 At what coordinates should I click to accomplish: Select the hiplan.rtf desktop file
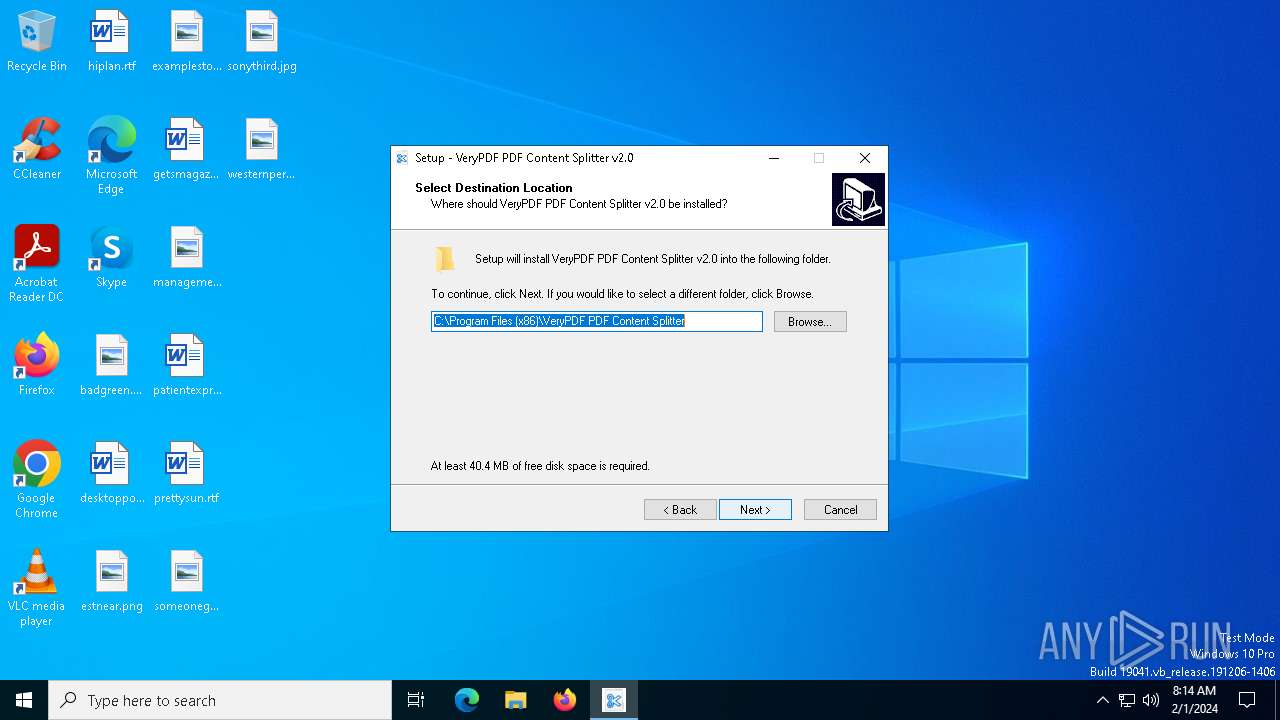click(x=111, y=42)
